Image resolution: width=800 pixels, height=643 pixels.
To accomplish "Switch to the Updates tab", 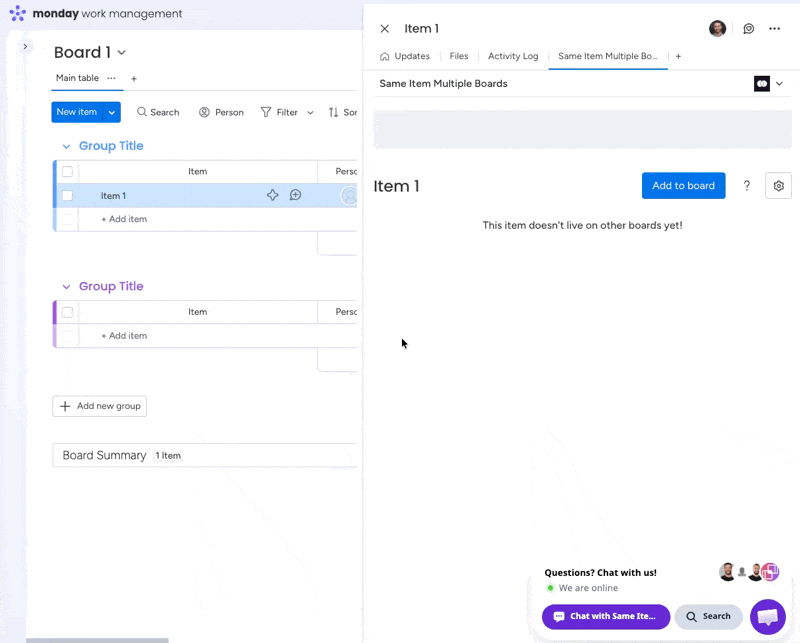I will [x=405, y=56].
